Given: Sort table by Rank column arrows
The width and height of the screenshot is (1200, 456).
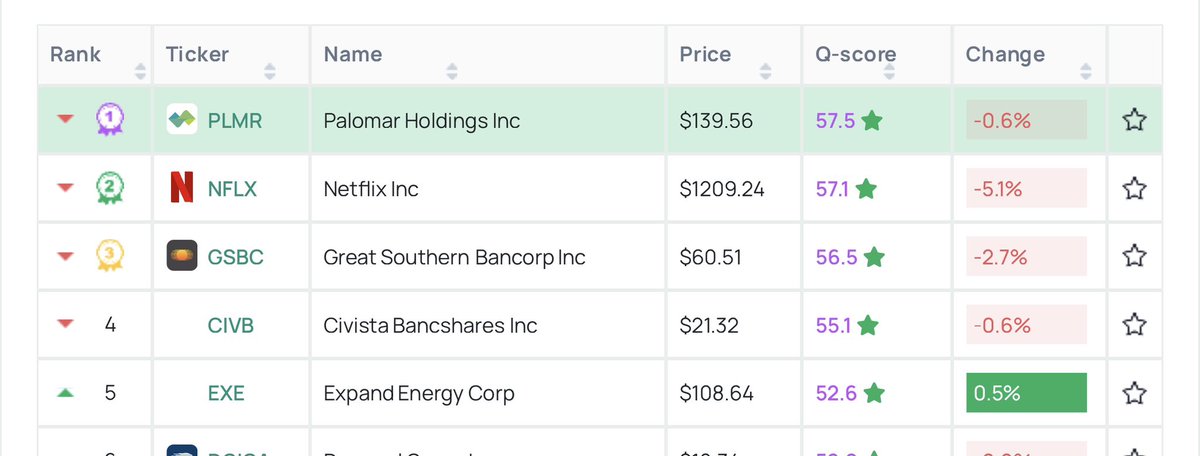Looking at the screenshot, I should click(x=140, y=72).
